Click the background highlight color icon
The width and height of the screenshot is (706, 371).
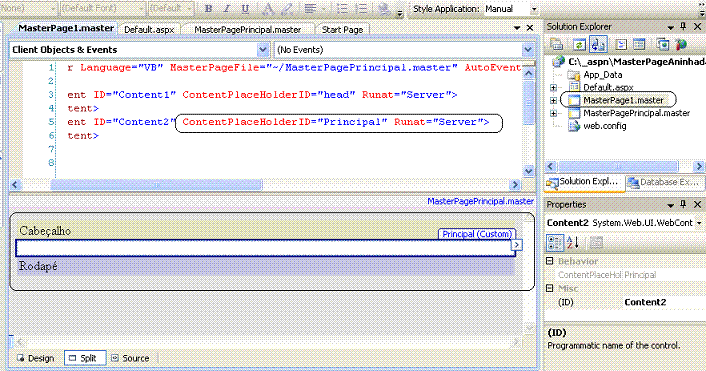pyautogui.click(x=287, y=9)
